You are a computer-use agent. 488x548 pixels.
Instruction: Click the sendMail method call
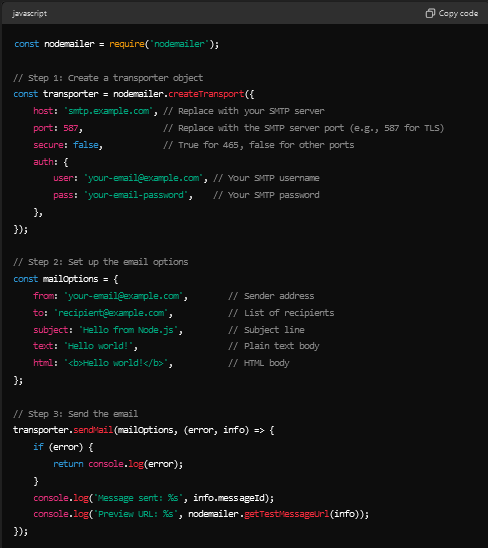[93, 430]
